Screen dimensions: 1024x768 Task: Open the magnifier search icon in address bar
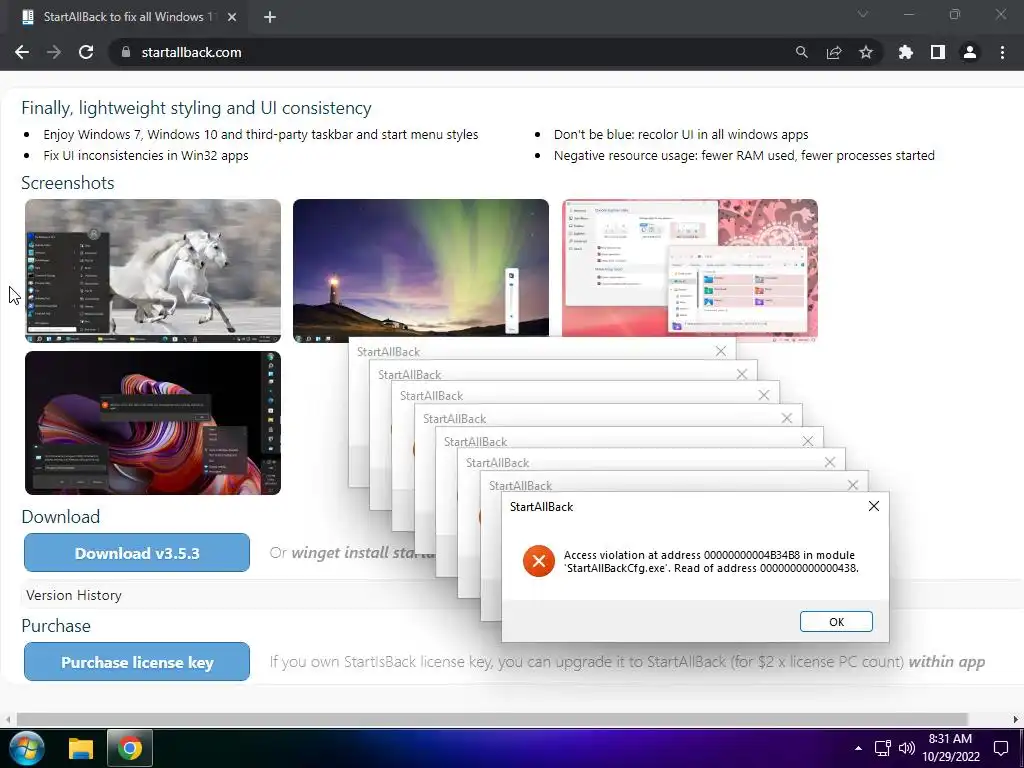801,52
